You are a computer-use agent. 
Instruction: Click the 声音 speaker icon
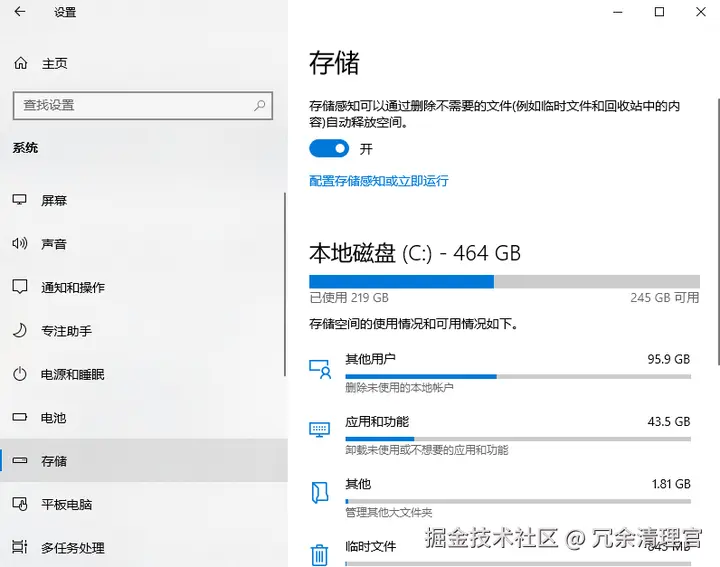(x=20, y=243)
